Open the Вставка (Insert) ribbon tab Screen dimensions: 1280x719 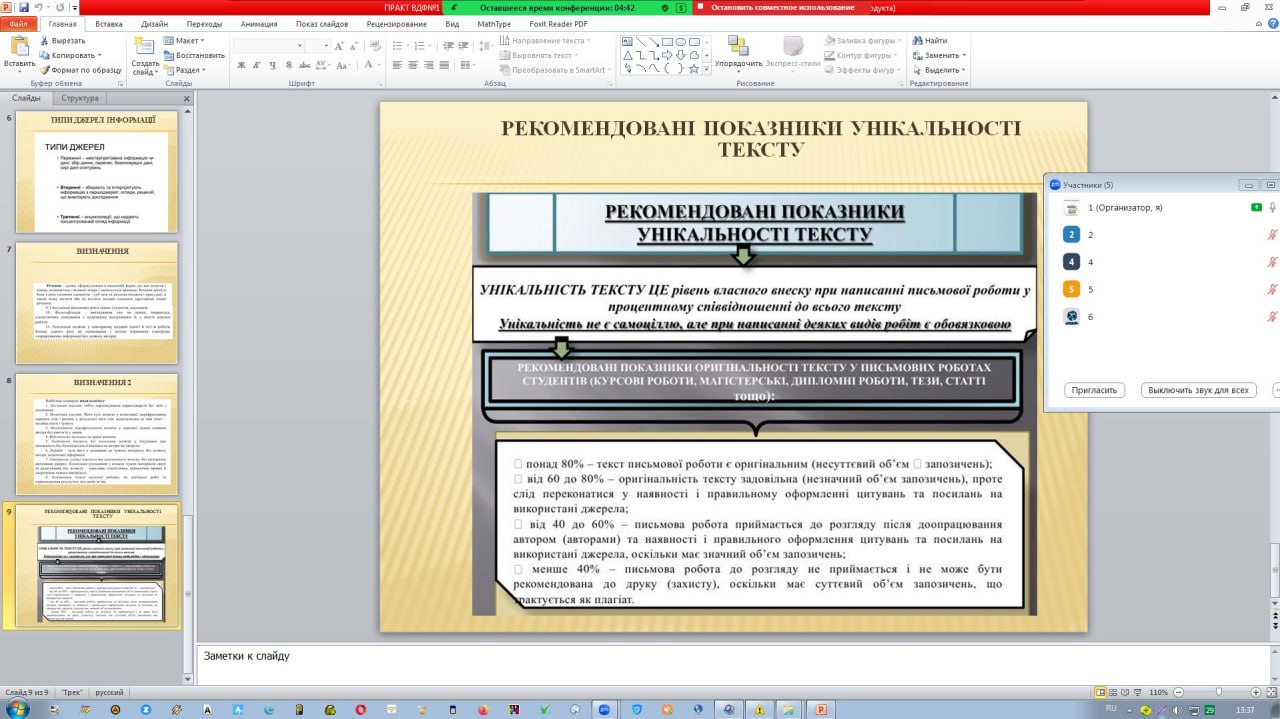point(109,23)
